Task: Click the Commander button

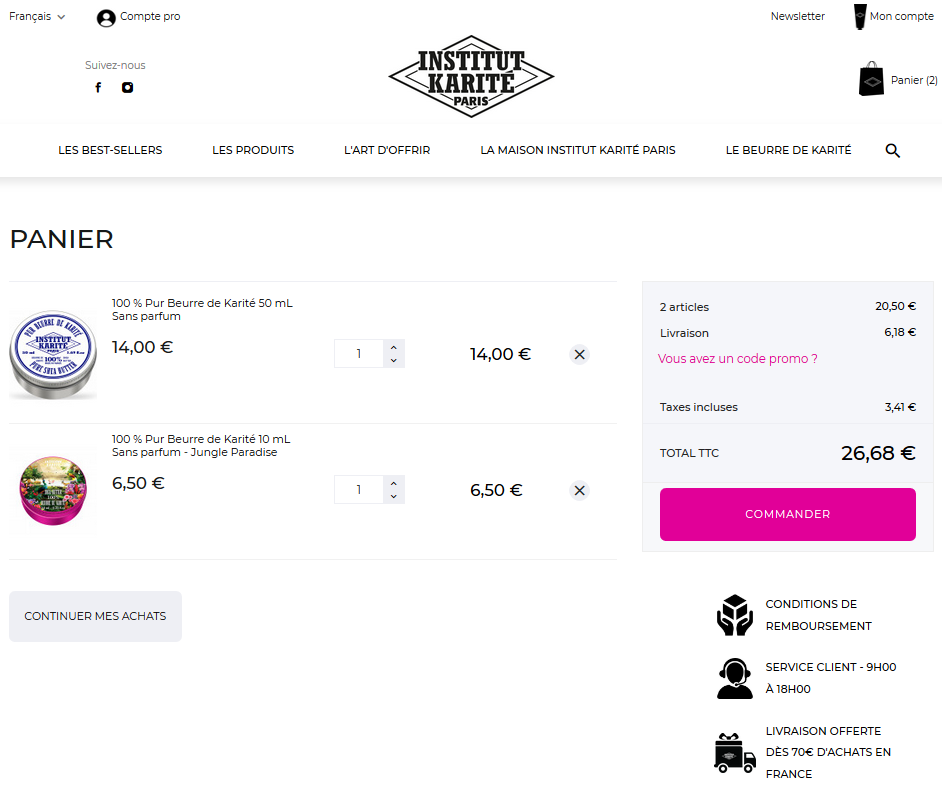Action: [x=788, y=514]
